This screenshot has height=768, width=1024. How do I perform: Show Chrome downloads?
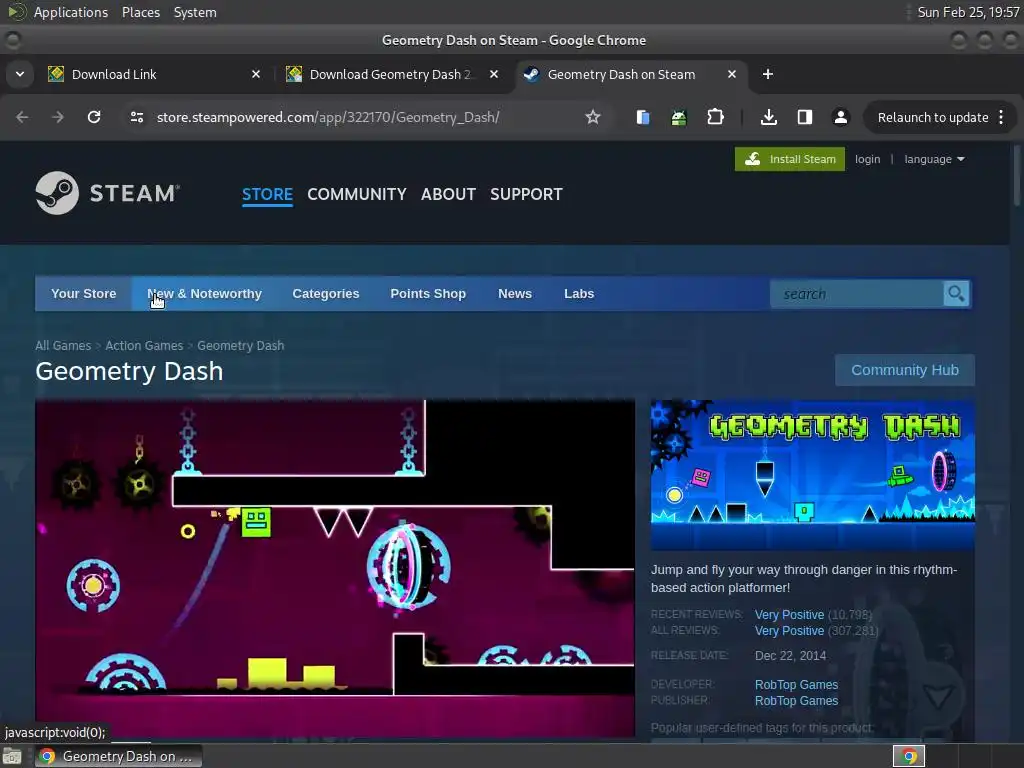(769, 117)
